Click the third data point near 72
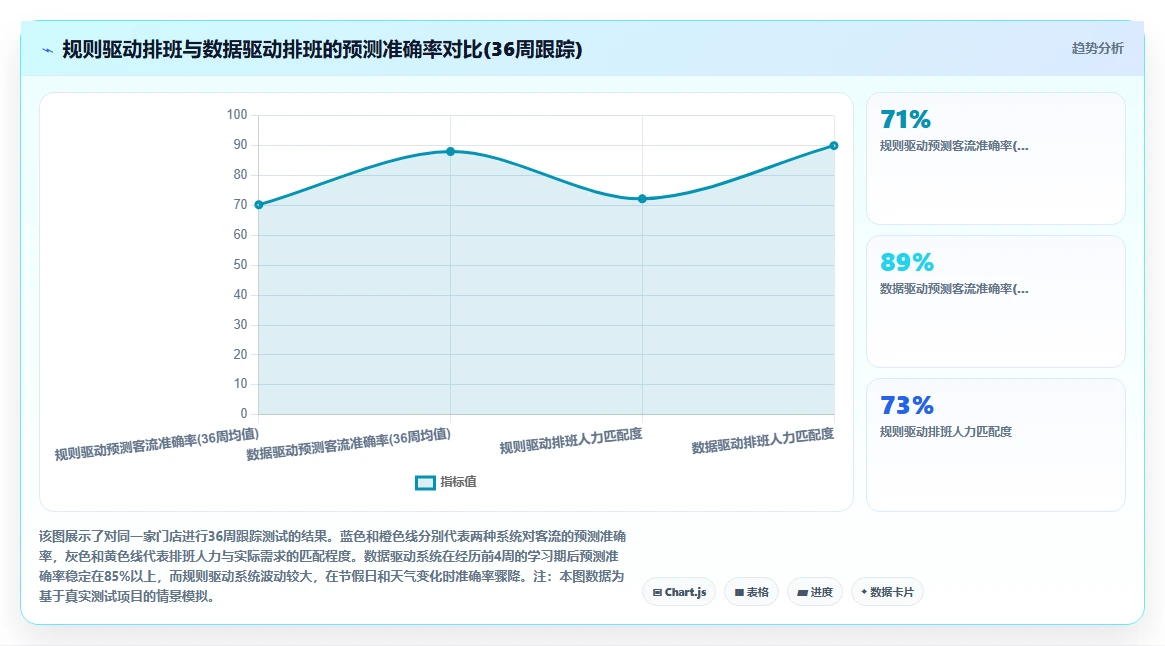 coord(643,198)
